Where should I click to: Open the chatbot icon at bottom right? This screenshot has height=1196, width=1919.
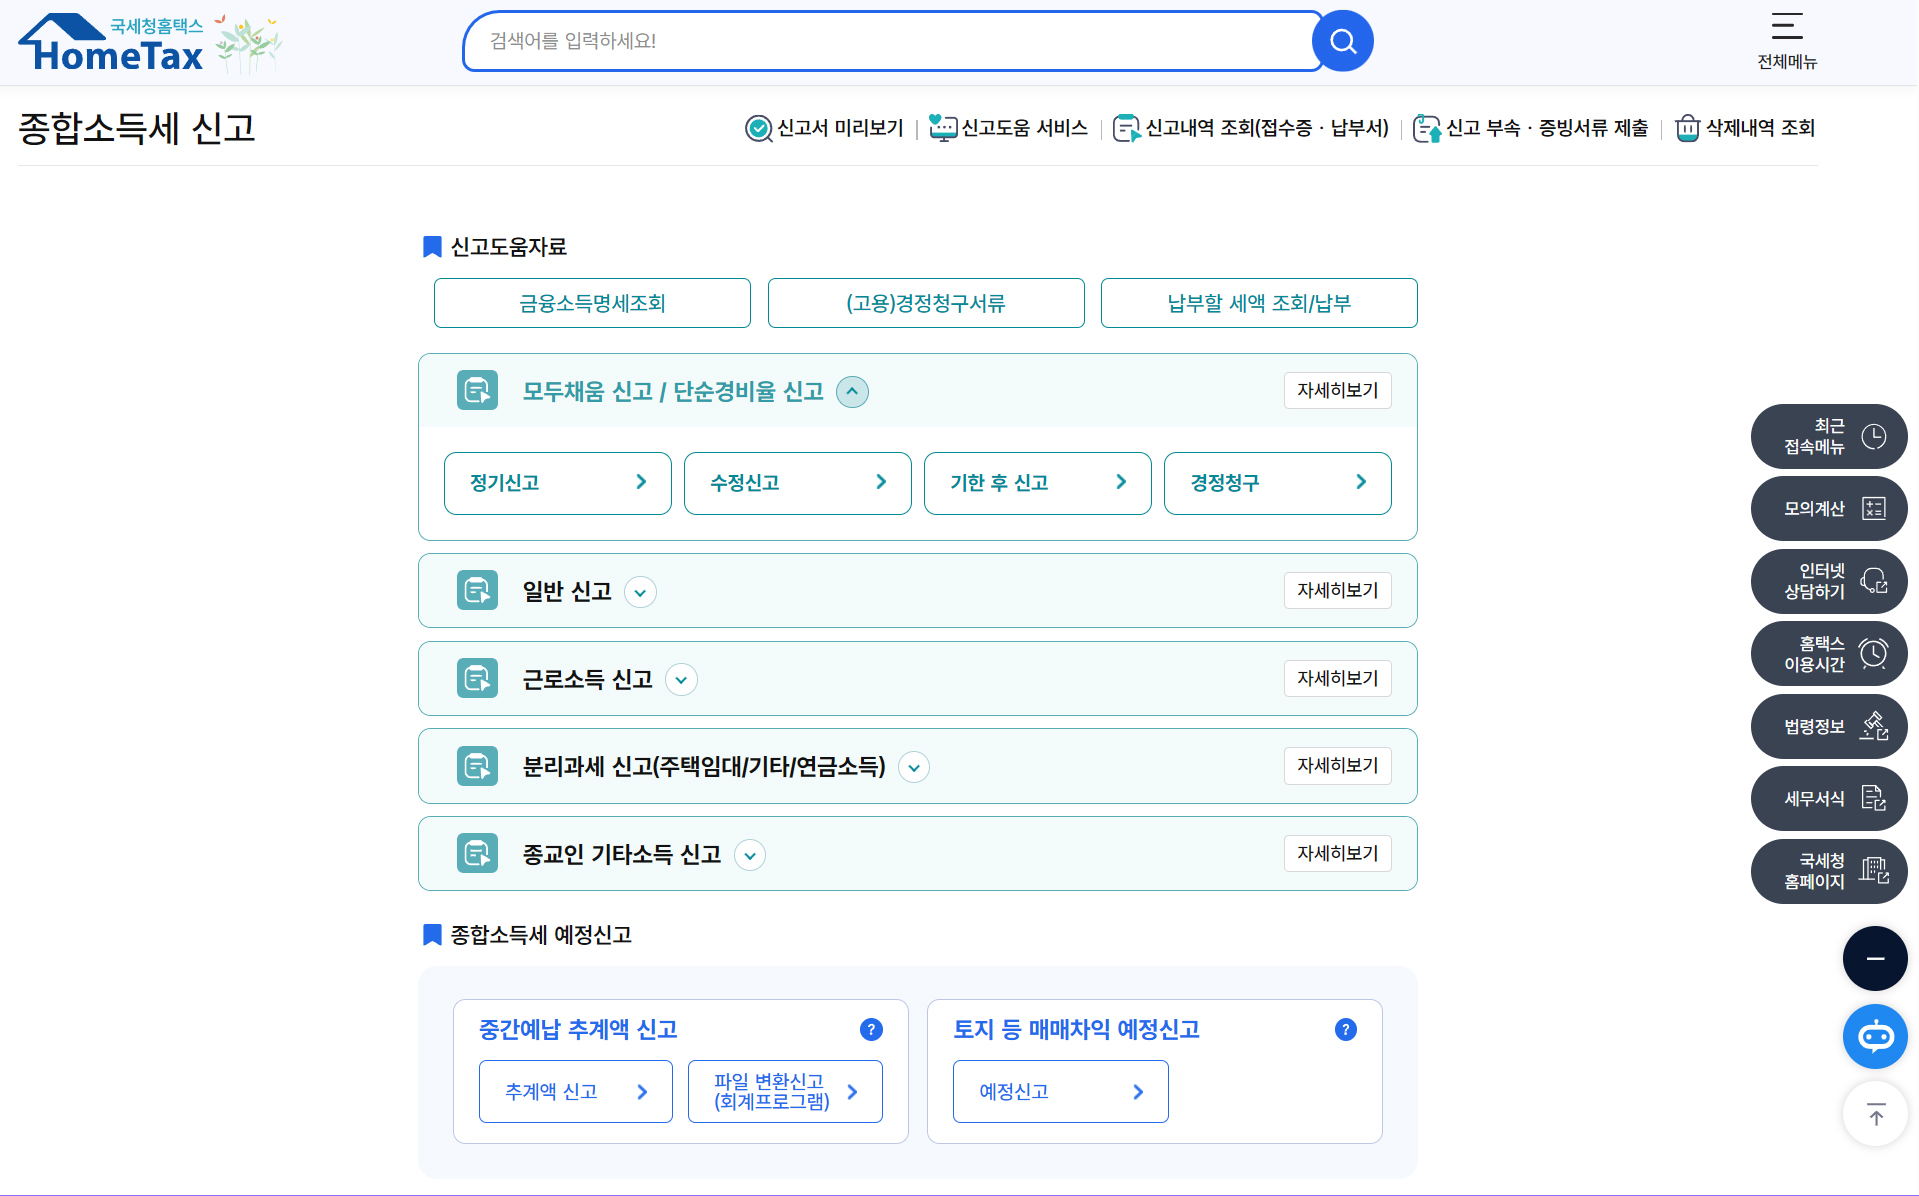click(x=1875, y=1036)
